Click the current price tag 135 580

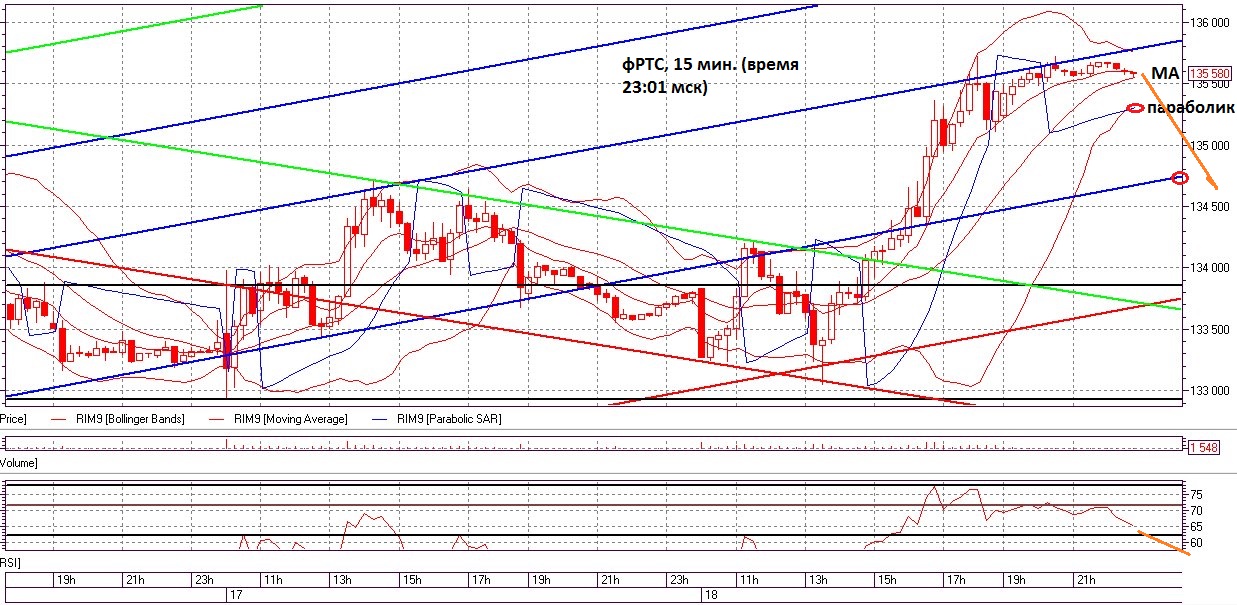tap(1209, 73)
